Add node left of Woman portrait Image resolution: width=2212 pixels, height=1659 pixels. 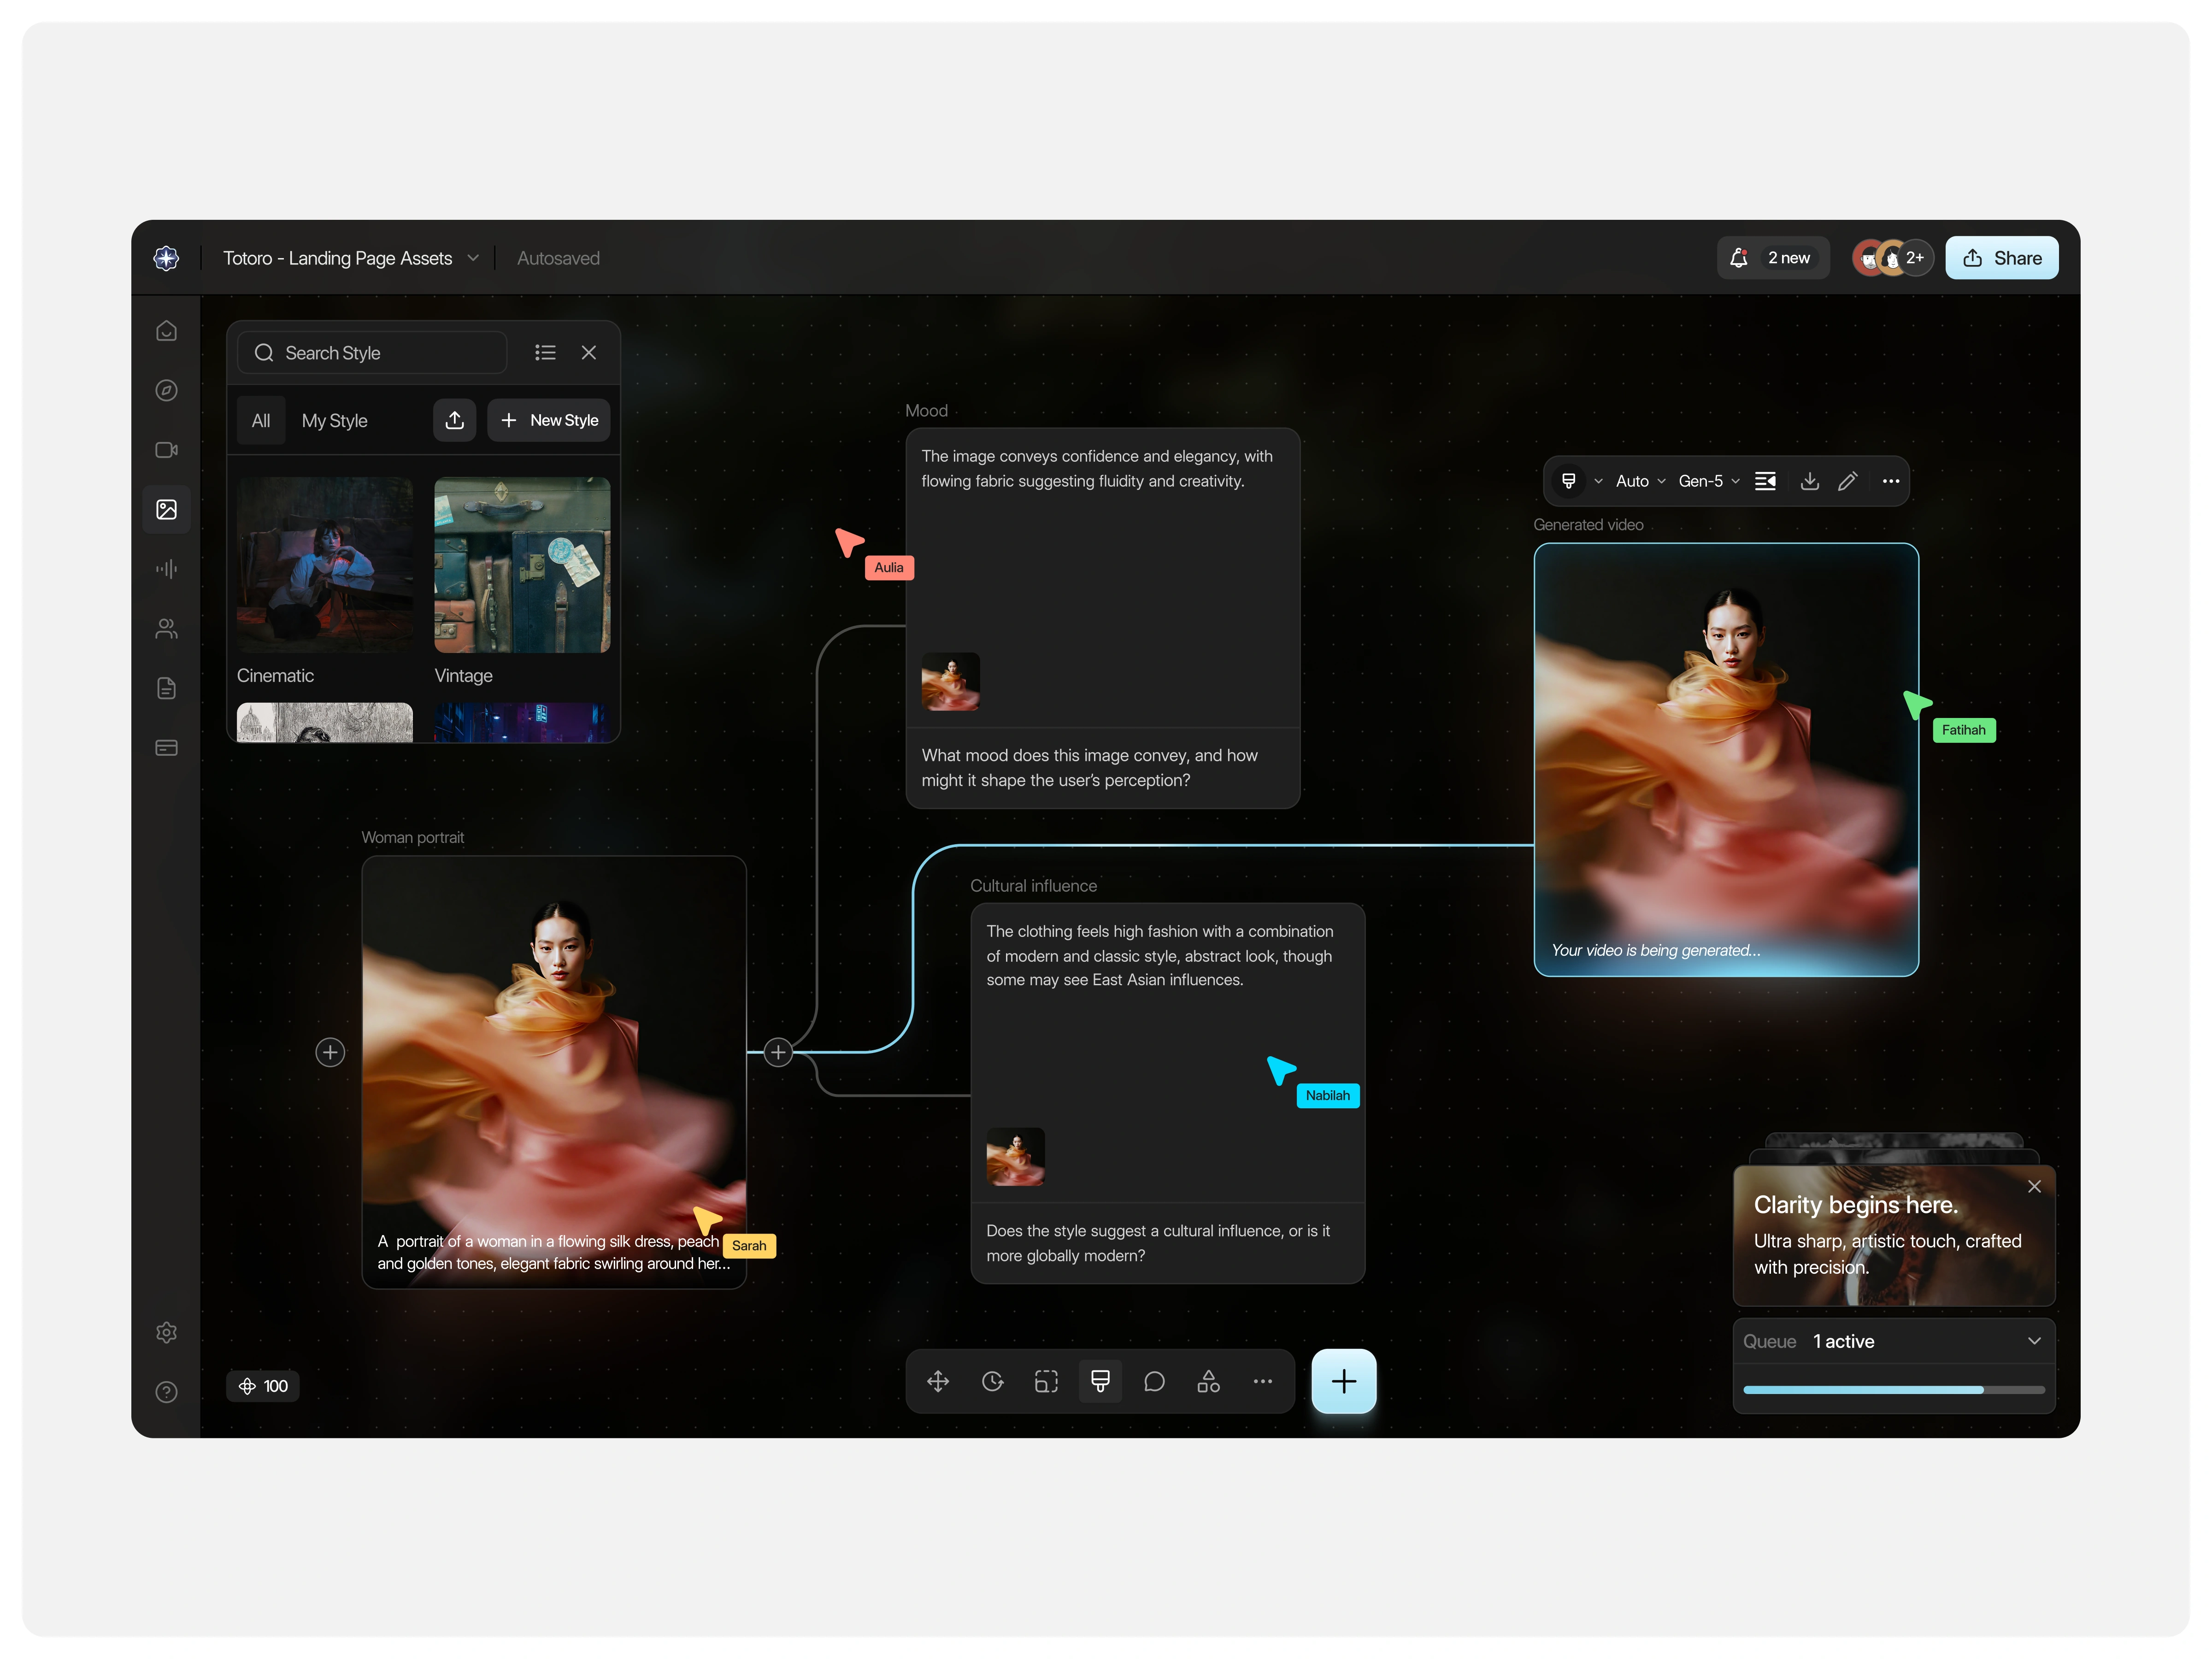tap(330, 1052)
